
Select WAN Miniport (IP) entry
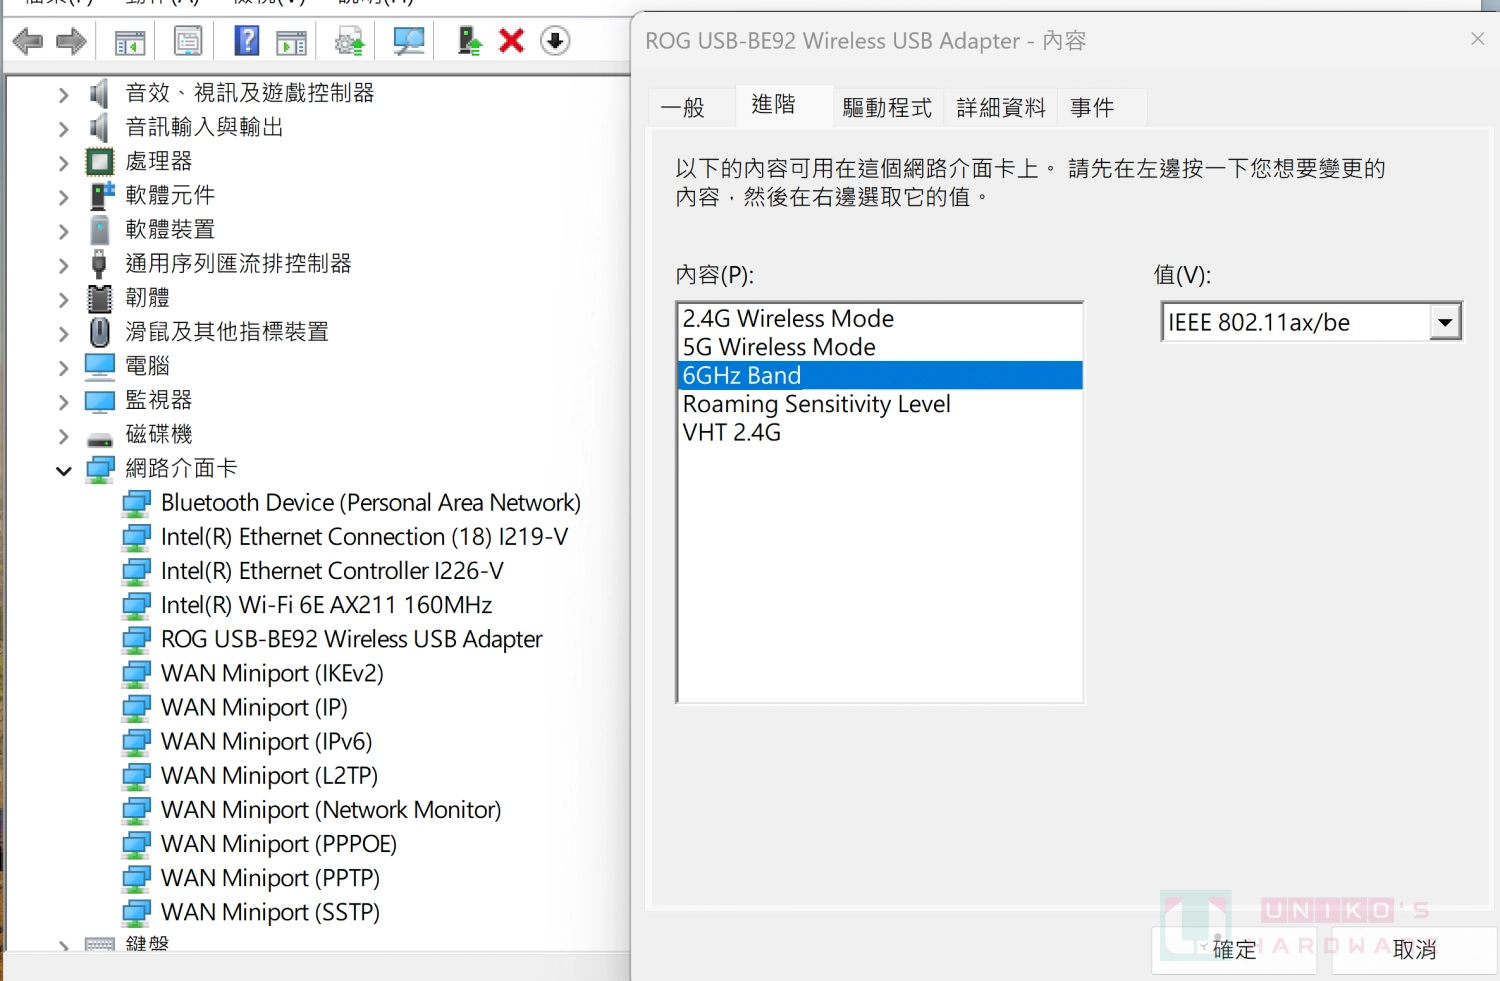pyautogui.click(x=254, y=708)
